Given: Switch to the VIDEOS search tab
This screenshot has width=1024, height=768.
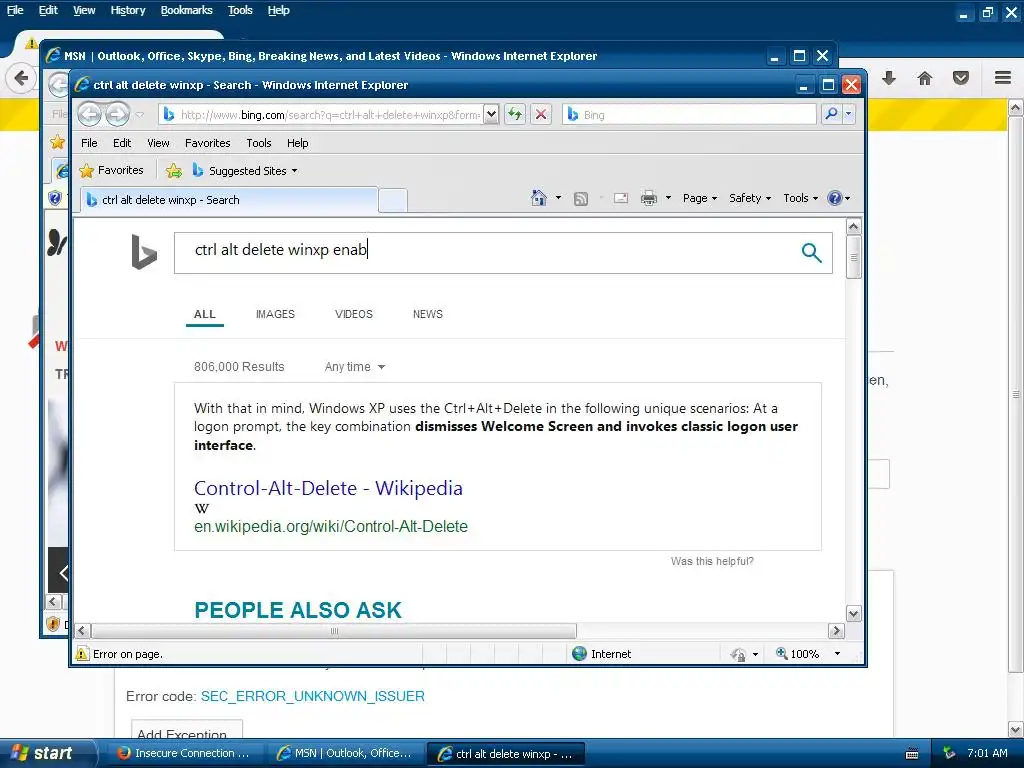Looking at the screenshot, I should (353, 314).
